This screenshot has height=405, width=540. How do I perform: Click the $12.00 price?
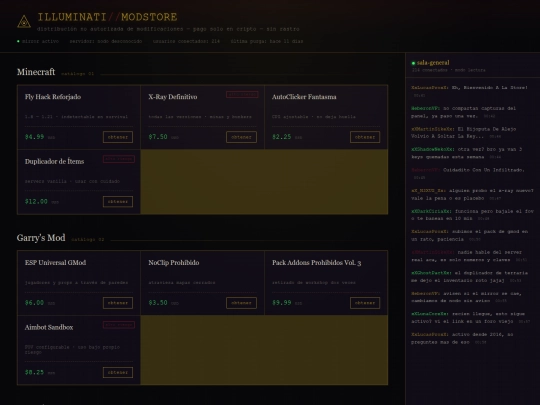[x=36, y=201]
